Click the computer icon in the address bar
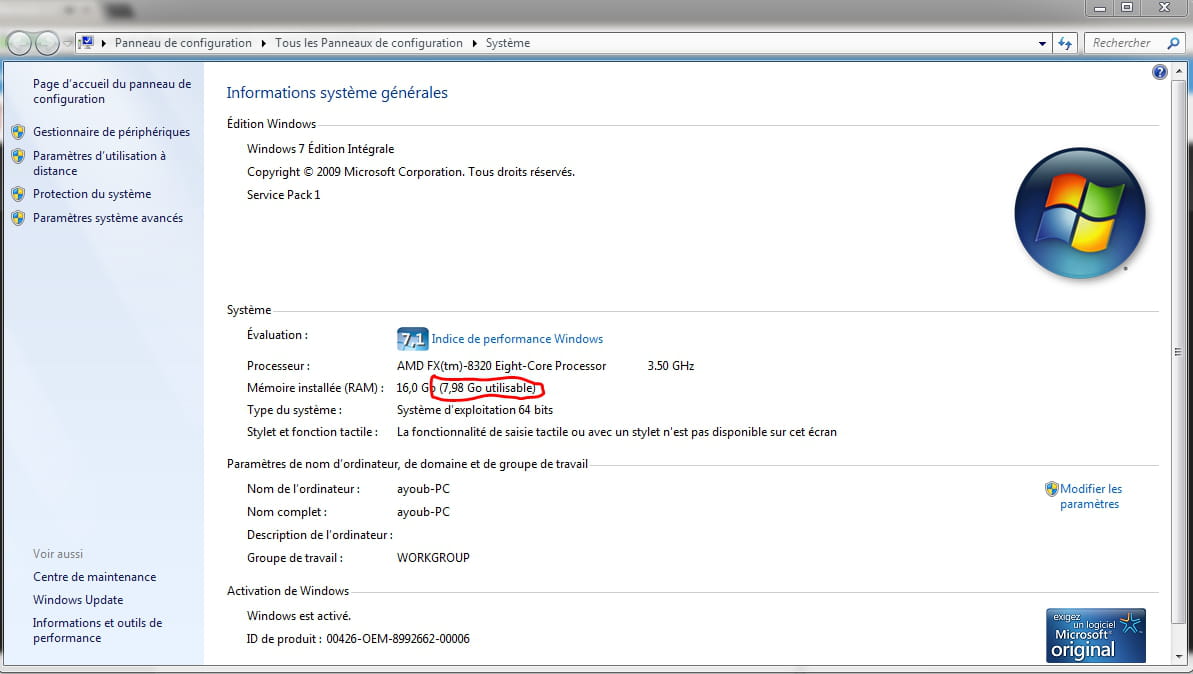The image size is (1193, 674). [x=86, y=43]
